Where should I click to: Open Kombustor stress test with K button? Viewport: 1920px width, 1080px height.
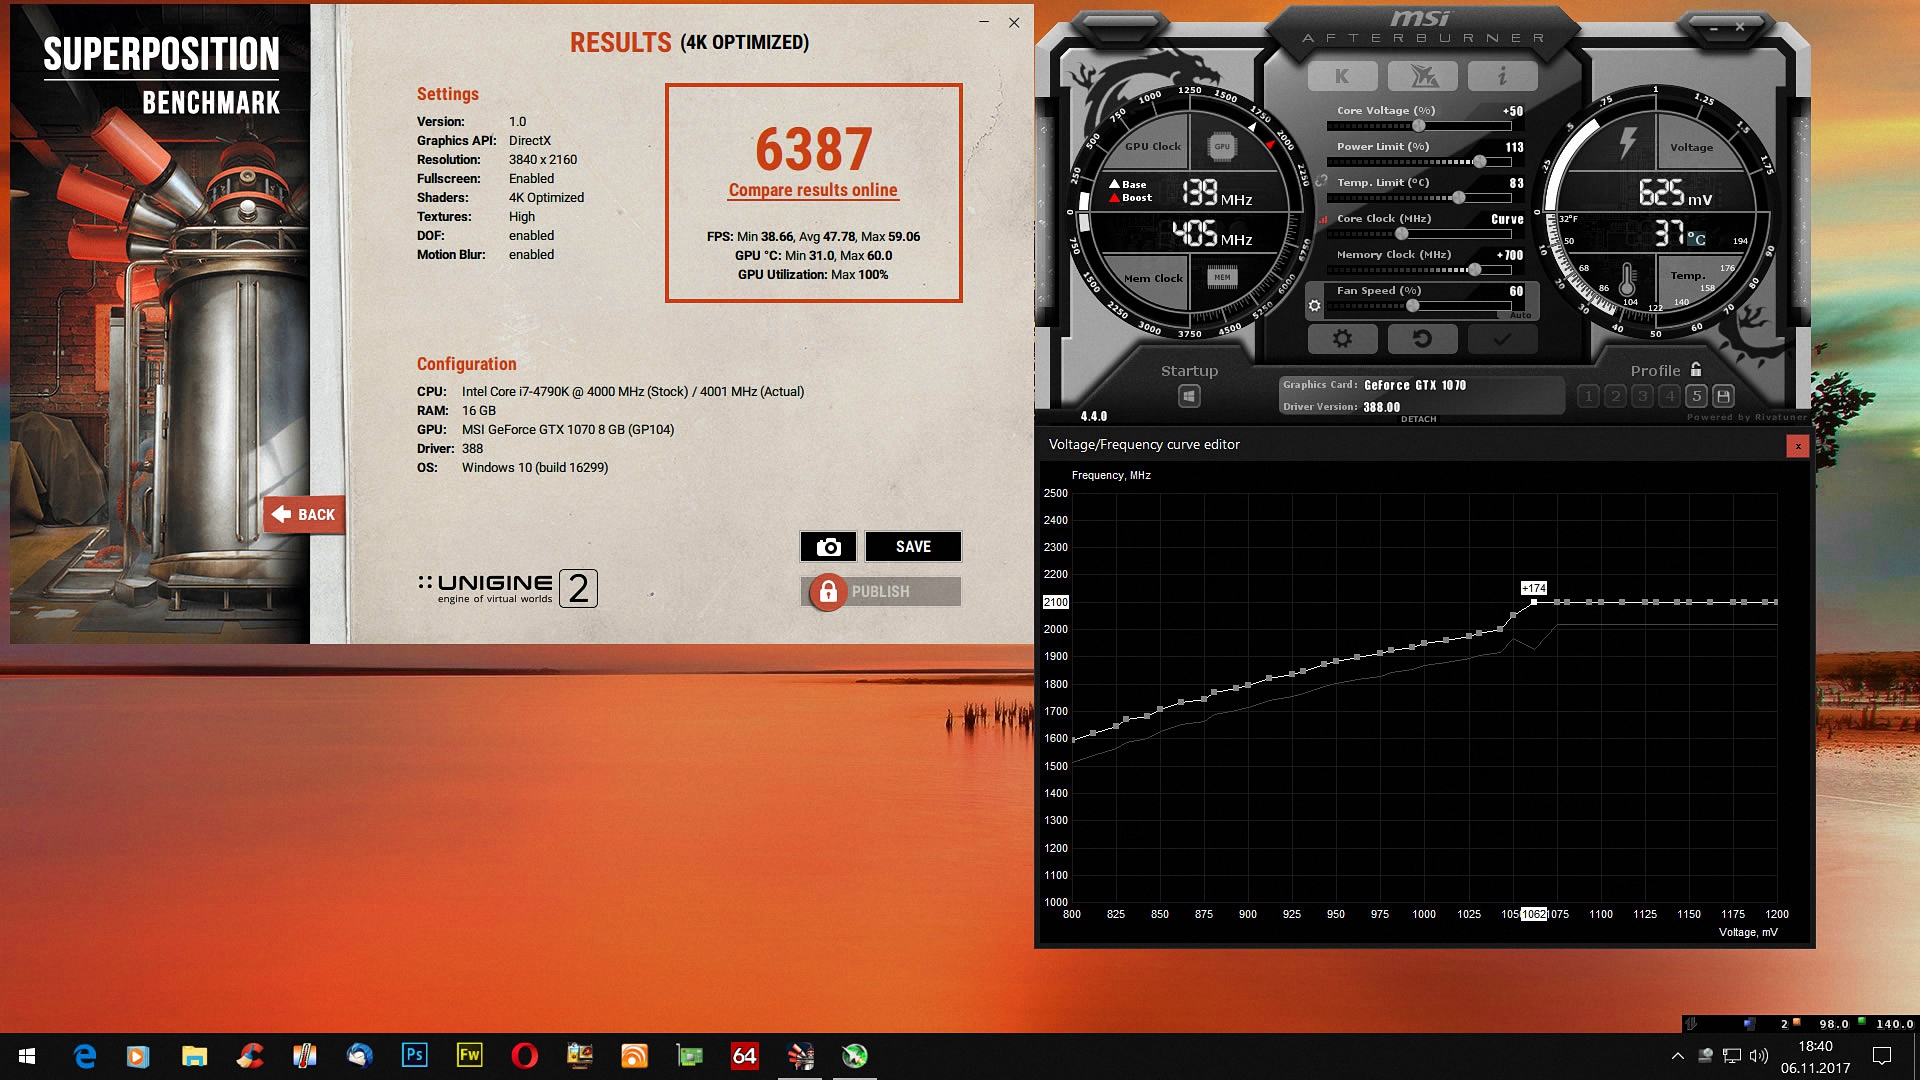tap(1342, 76)
